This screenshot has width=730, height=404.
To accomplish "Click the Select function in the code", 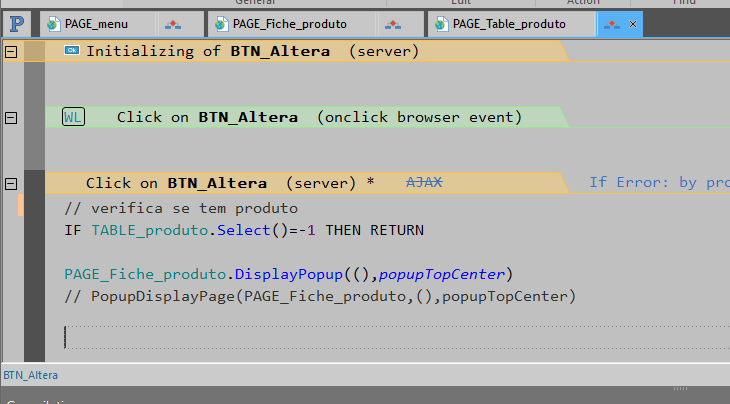I will tap(243, 230).
